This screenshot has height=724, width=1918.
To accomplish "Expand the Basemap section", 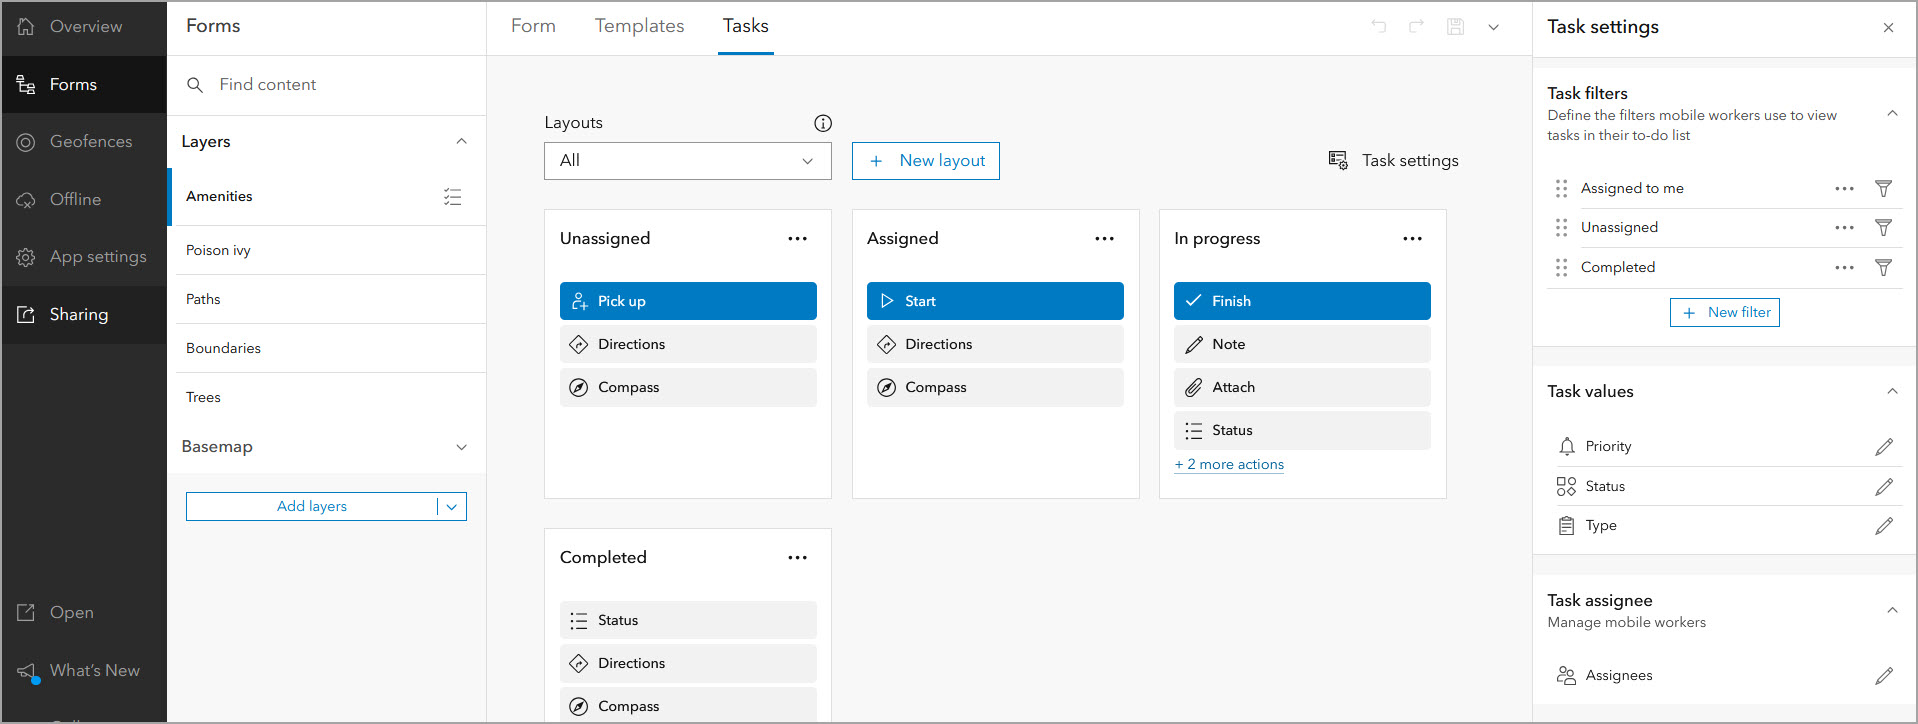I will pos(461,447).
